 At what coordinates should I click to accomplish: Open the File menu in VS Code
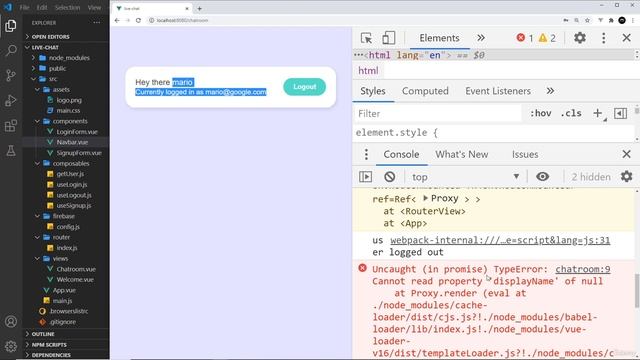24,7
